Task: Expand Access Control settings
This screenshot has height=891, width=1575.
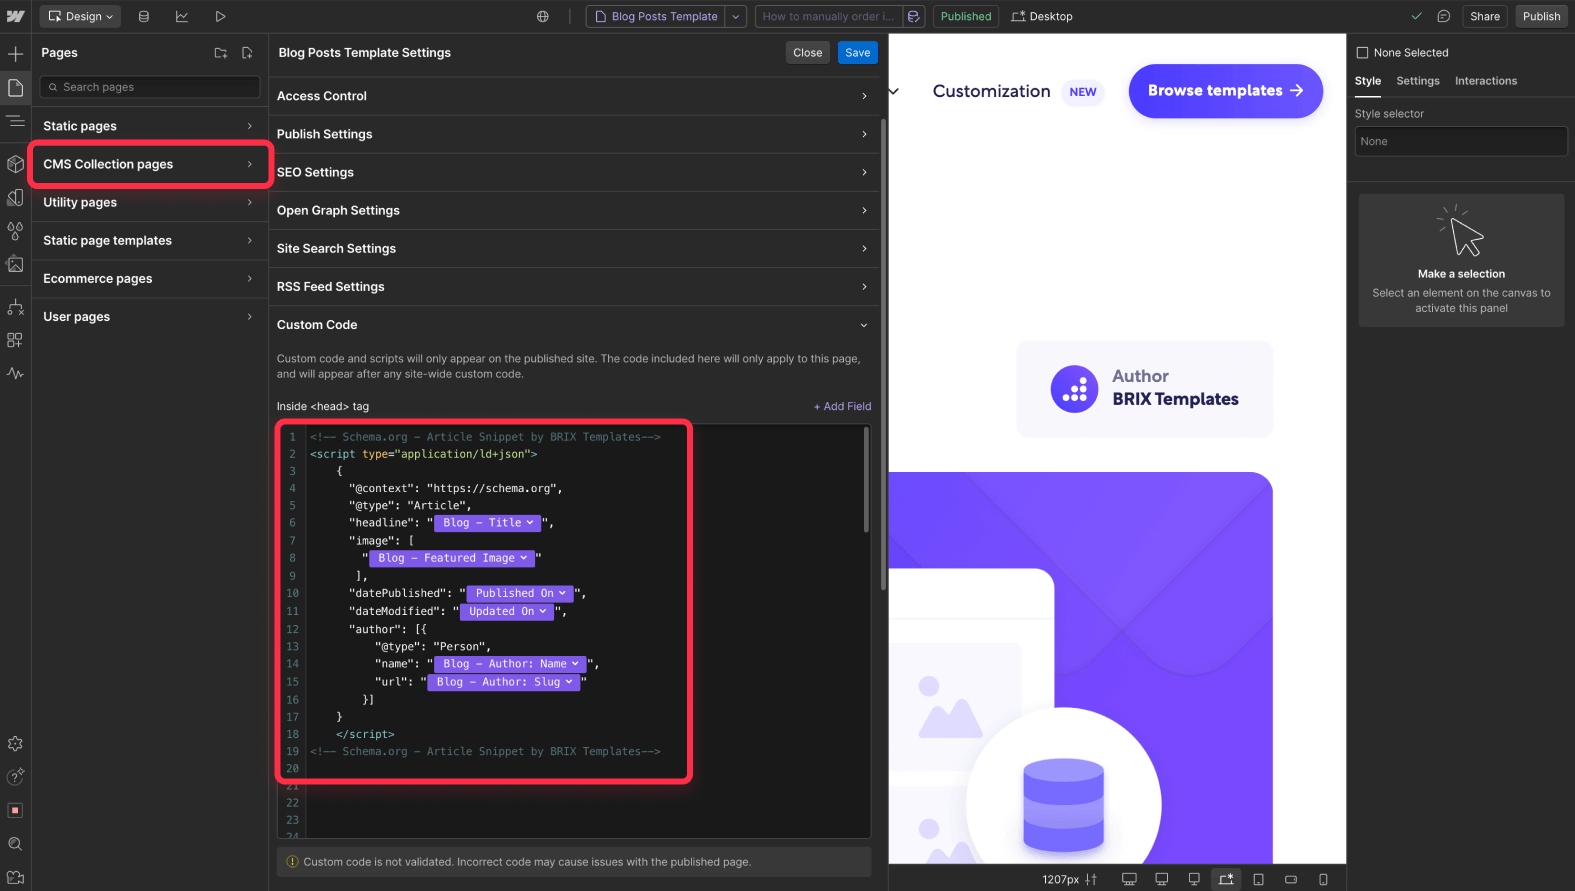Action: point(574,96)
